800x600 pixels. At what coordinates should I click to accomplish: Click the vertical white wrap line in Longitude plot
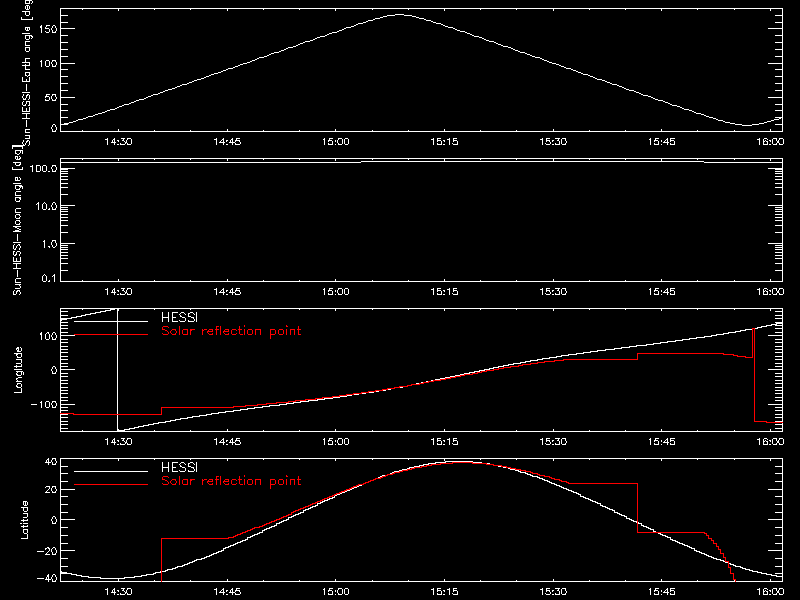tap(118, 370)
